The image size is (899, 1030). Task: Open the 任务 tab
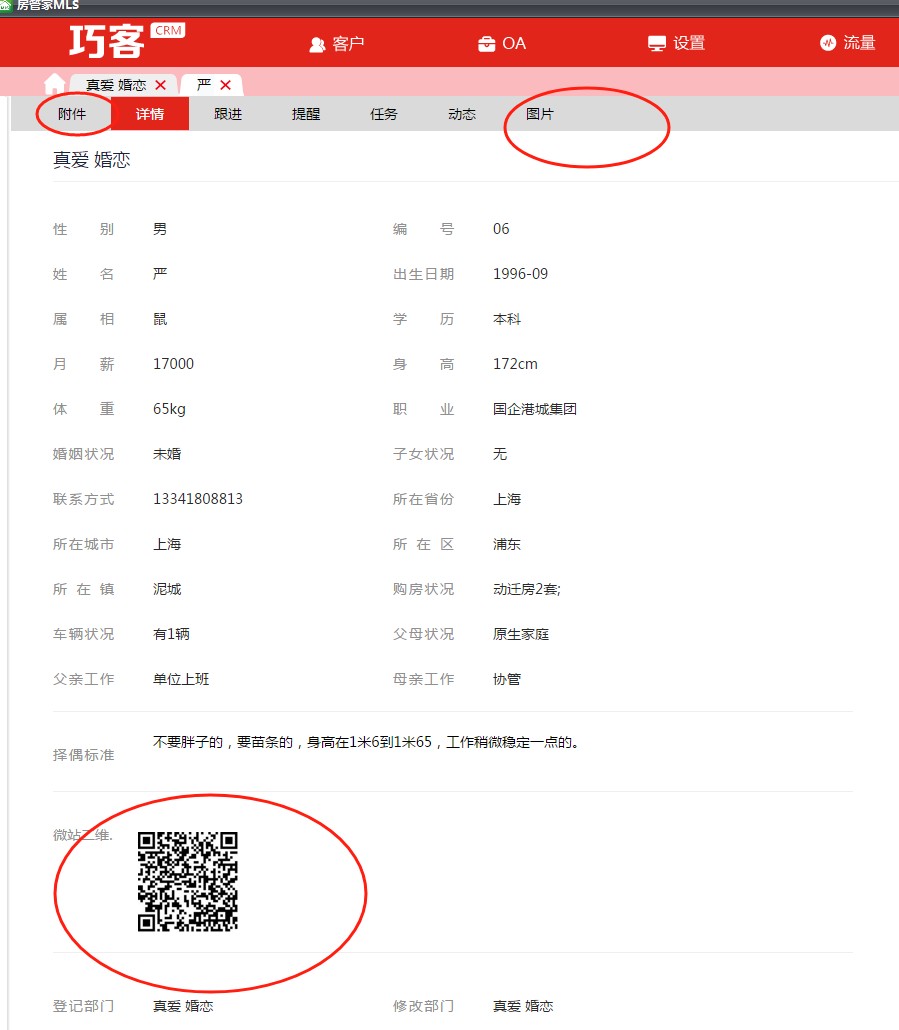click(384, 114)
